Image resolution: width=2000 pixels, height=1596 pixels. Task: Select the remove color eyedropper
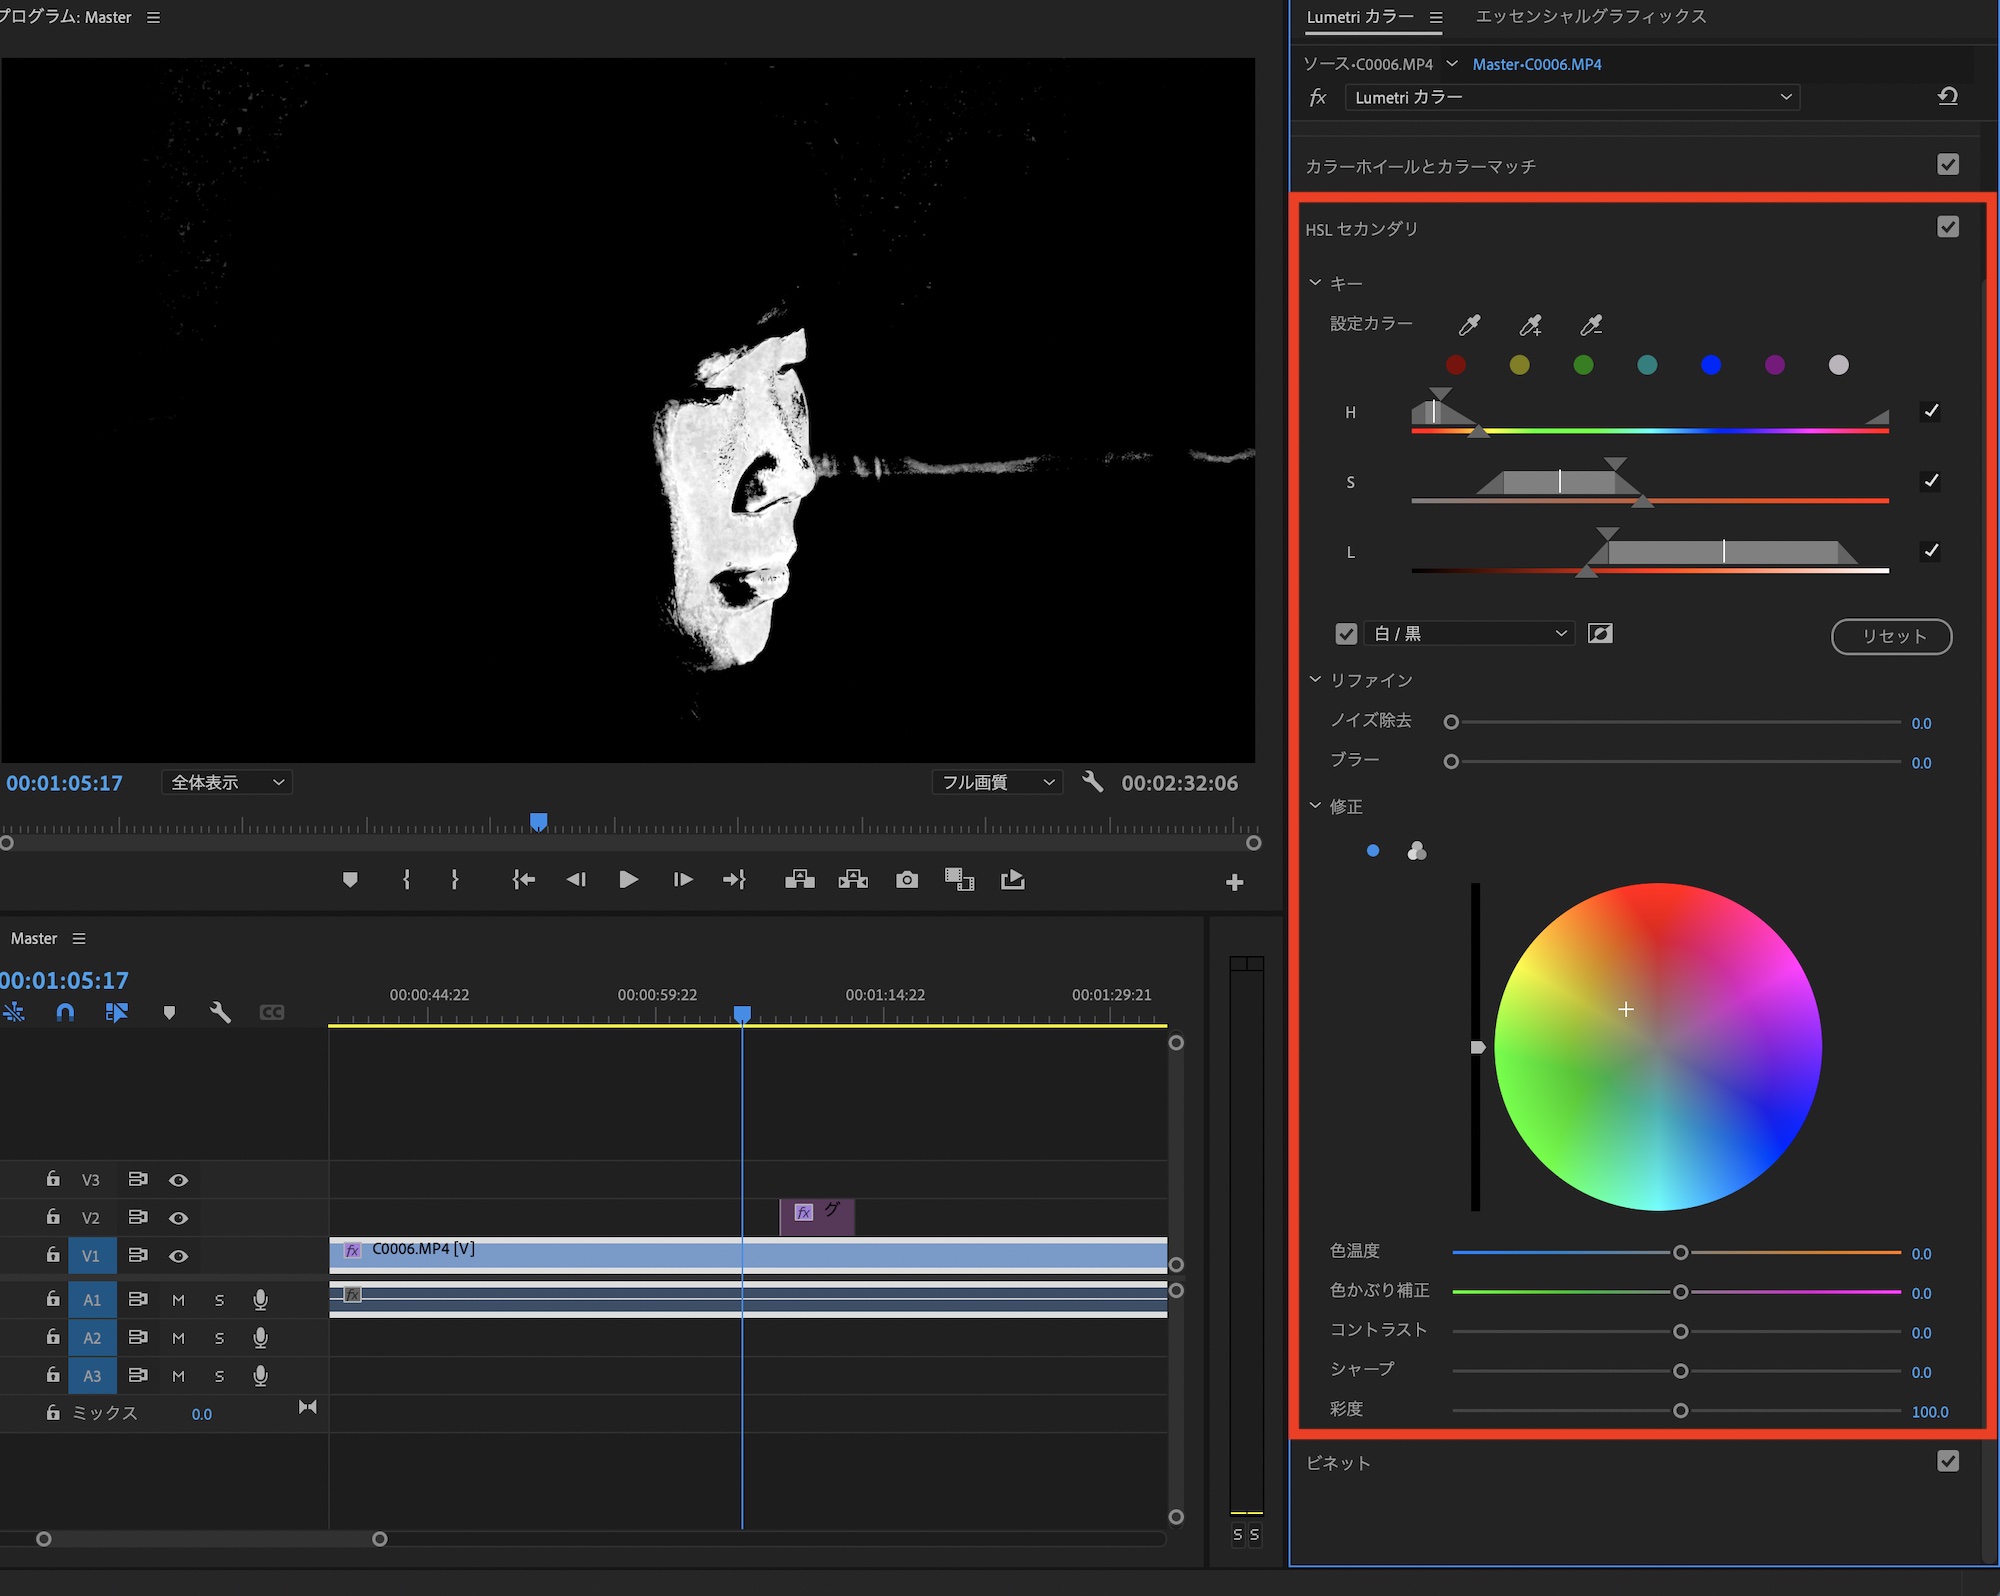click(1591, 325)
